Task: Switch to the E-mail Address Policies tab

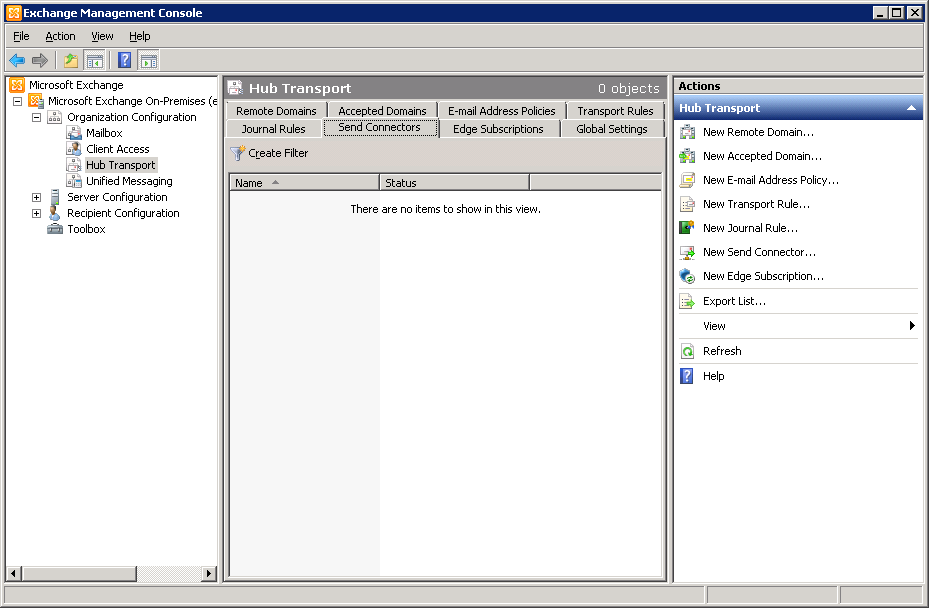Action: point(502,111)
